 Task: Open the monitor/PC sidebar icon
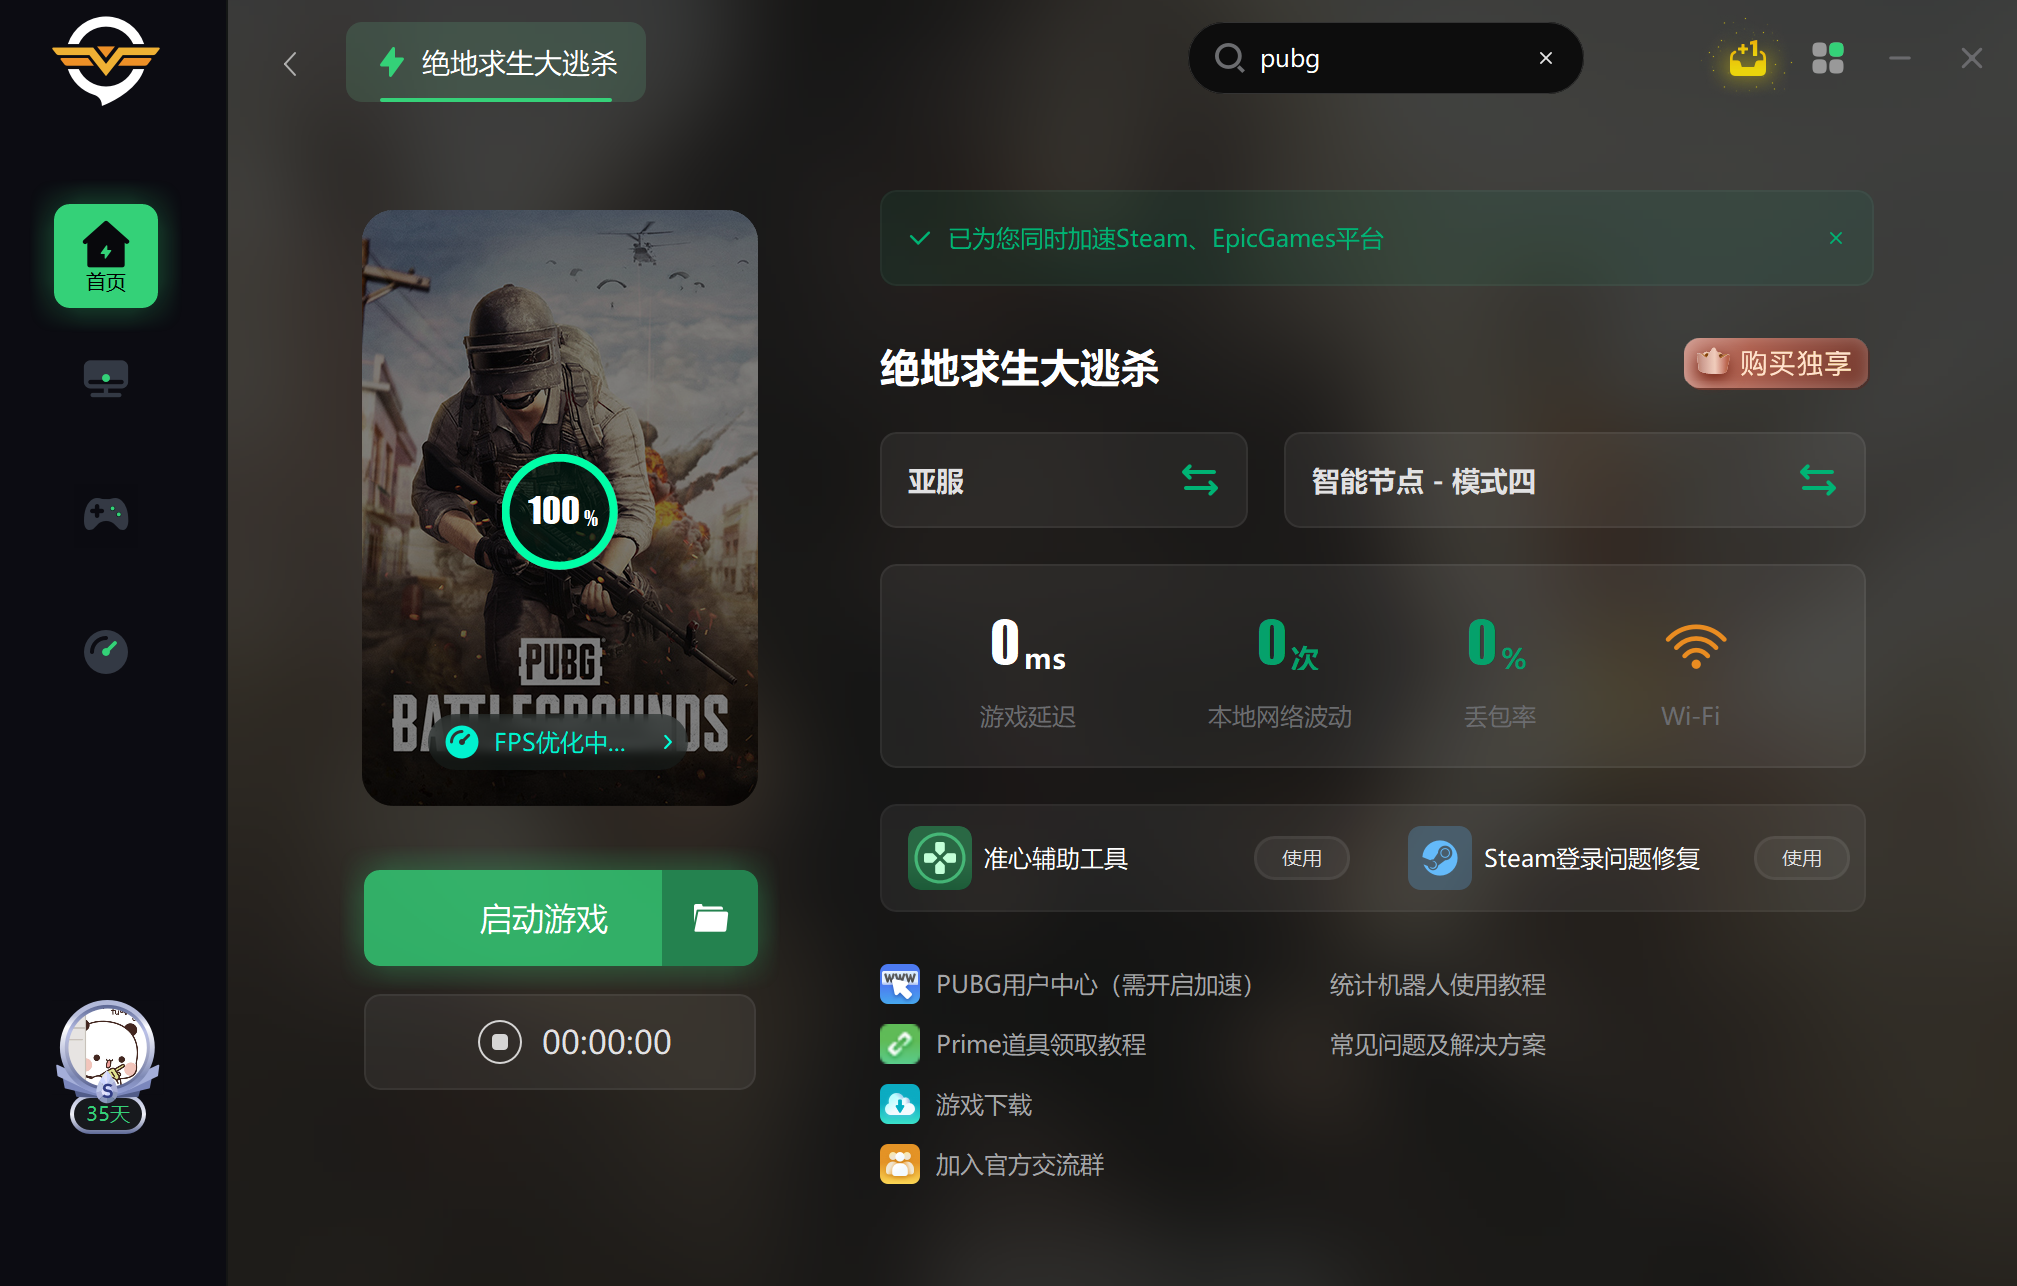pyautogui.click(x=106, y=379)
